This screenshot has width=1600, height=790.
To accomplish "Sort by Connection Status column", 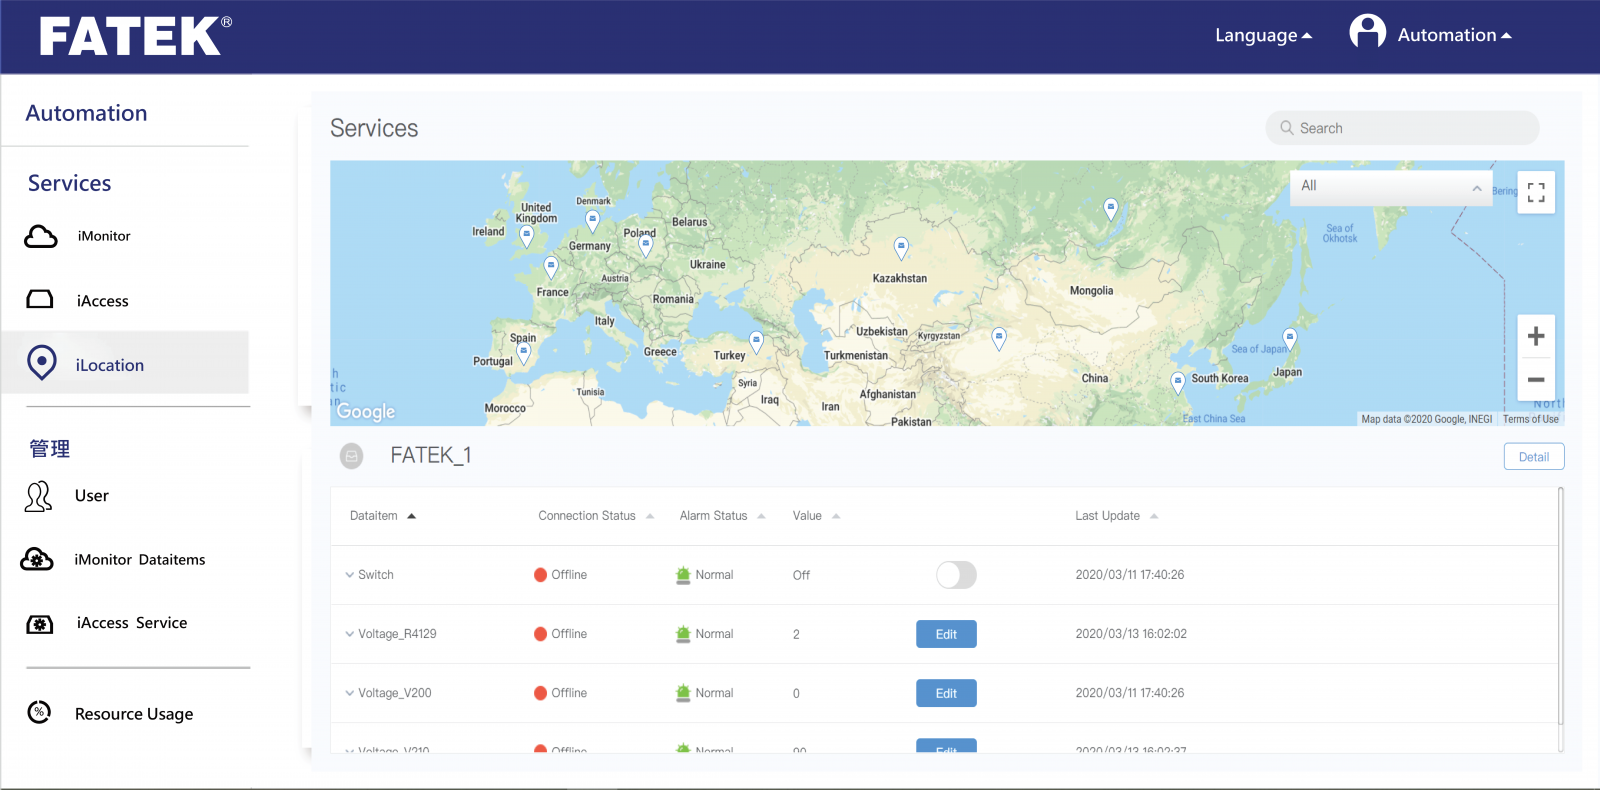I will tap(596, 516).
